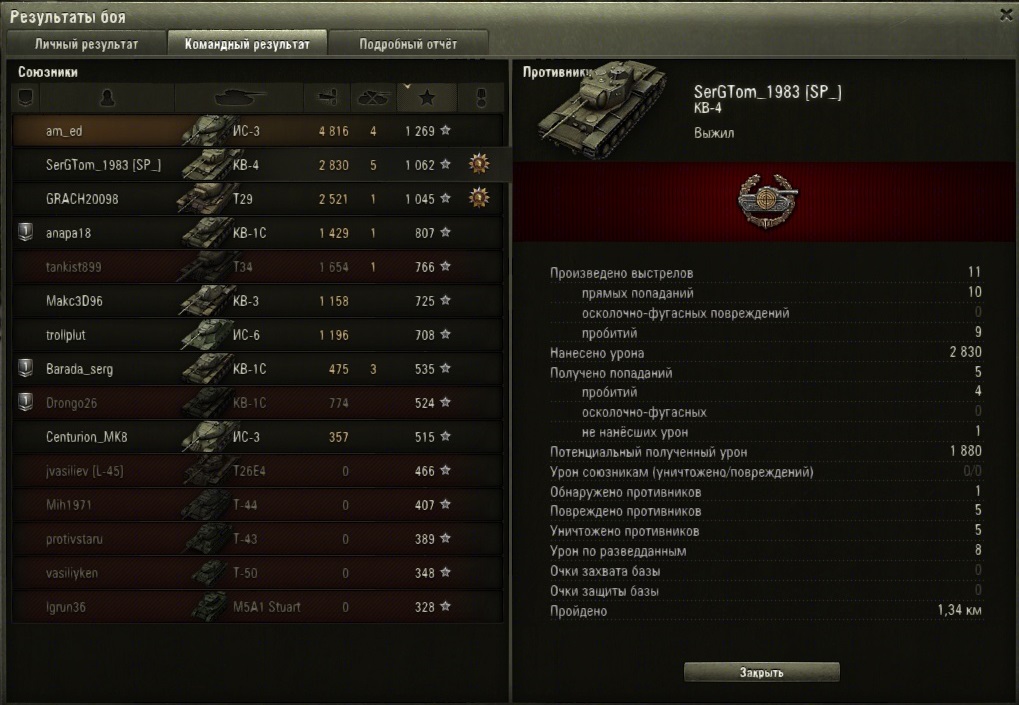
Task: Select Barada_serg КВ-1С player row
Action: pyautogui.click(x=257, y=369)
